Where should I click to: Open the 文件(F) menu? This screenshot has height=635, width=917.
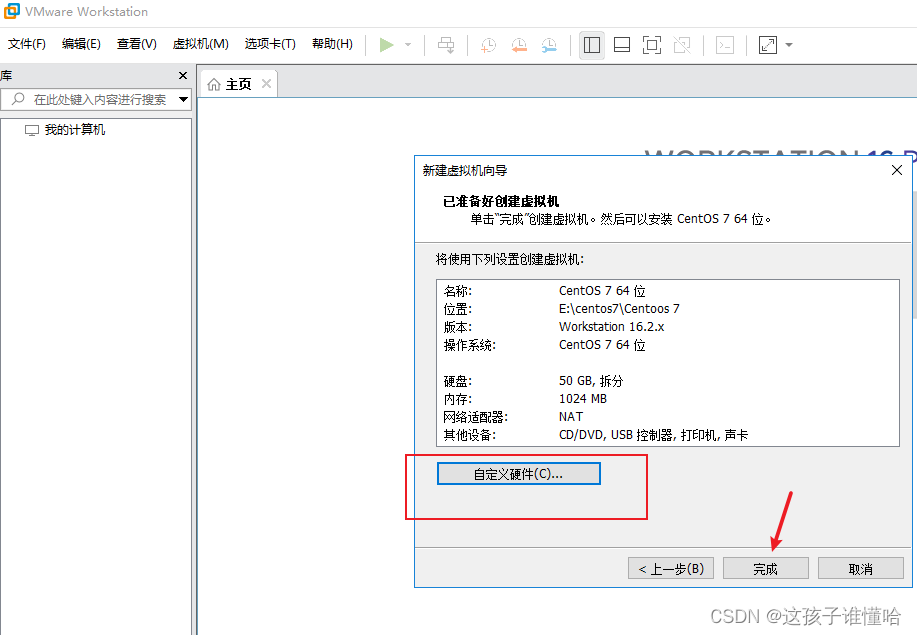click(x=26, y=44)
